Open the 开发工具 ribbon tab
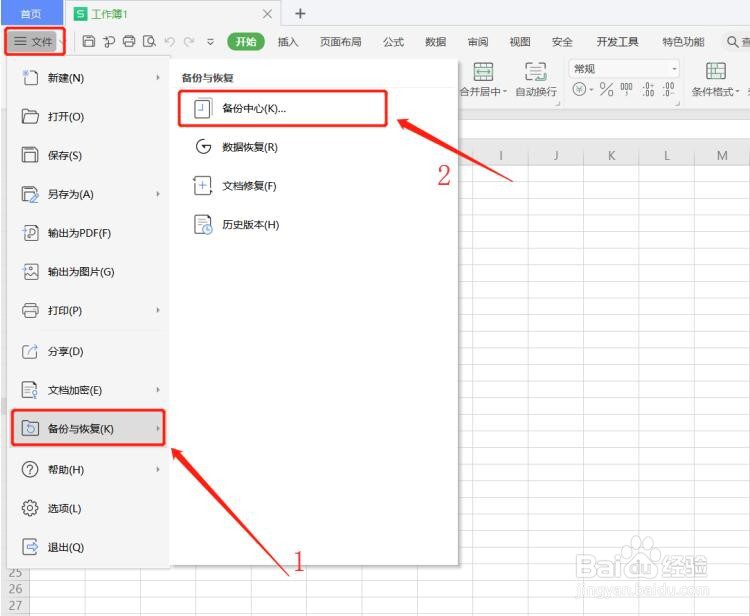 617,42
